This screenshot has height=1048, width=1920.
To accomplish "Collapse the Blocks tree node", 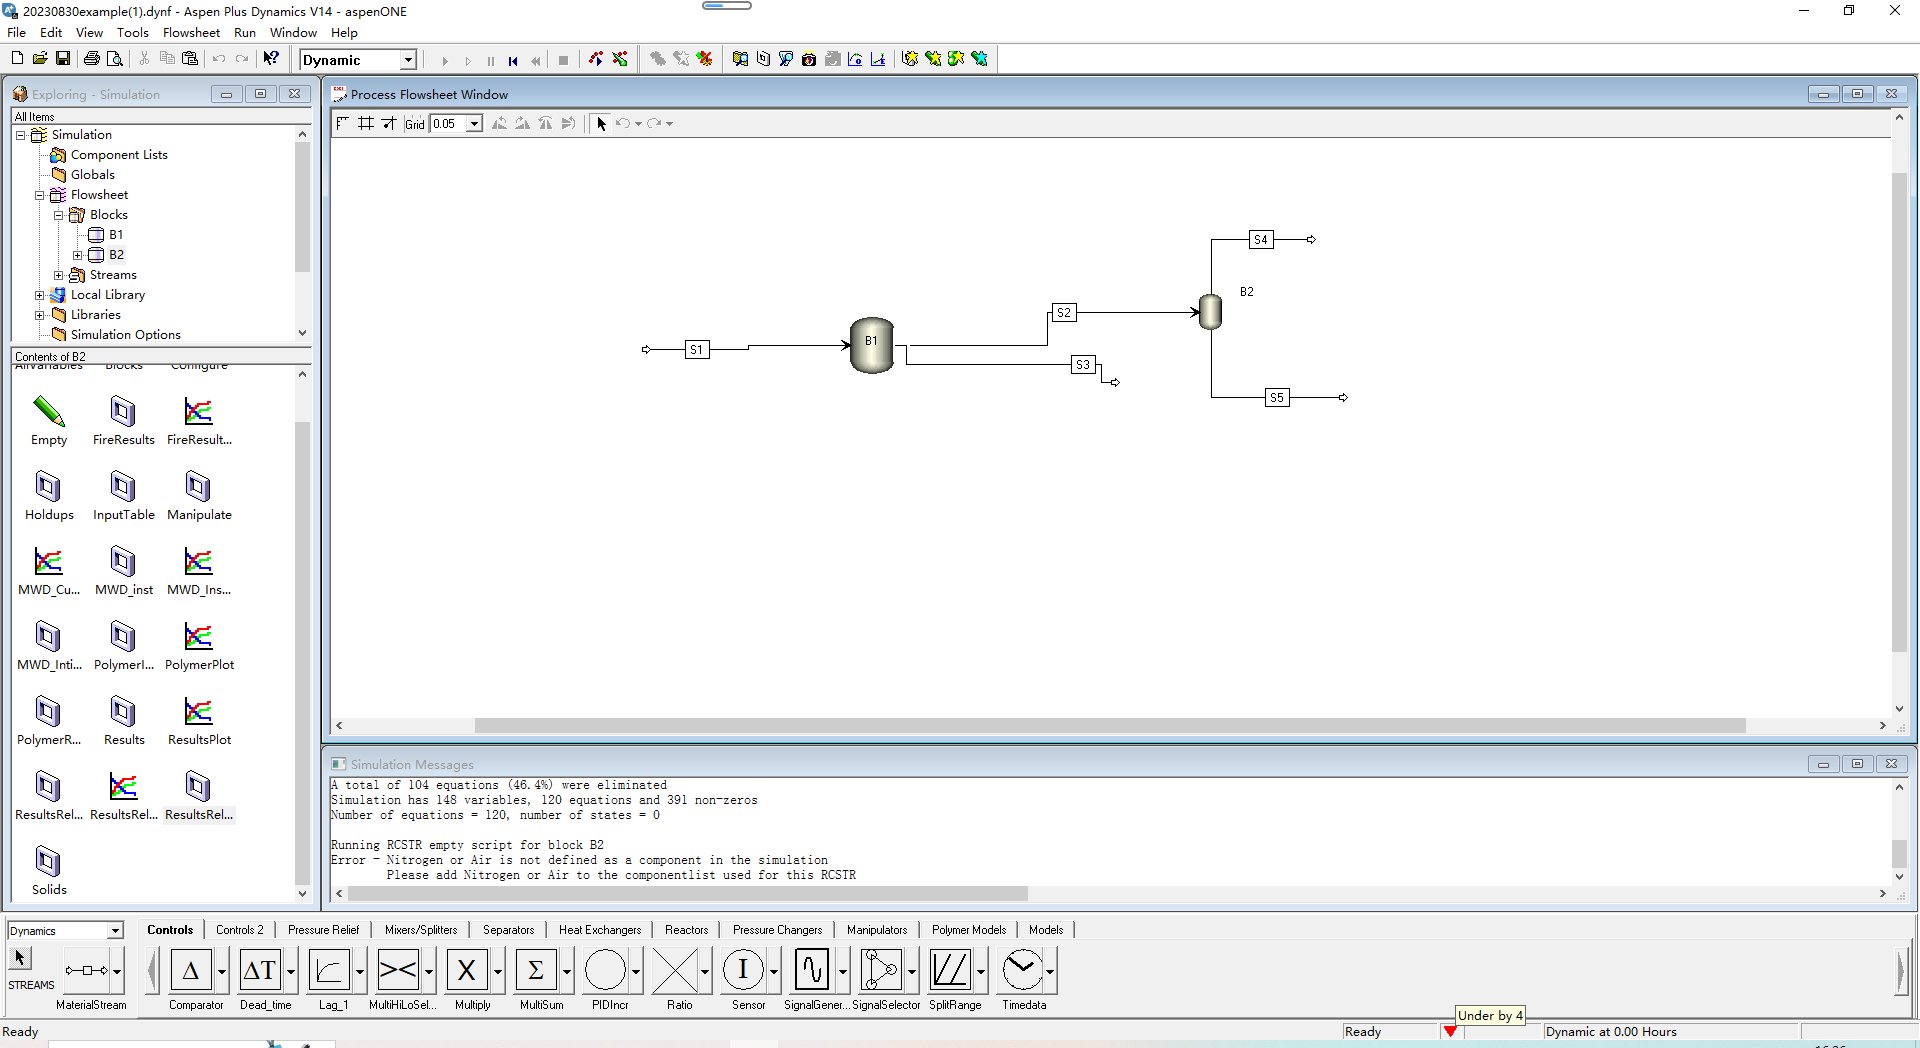I will point(58,215).
